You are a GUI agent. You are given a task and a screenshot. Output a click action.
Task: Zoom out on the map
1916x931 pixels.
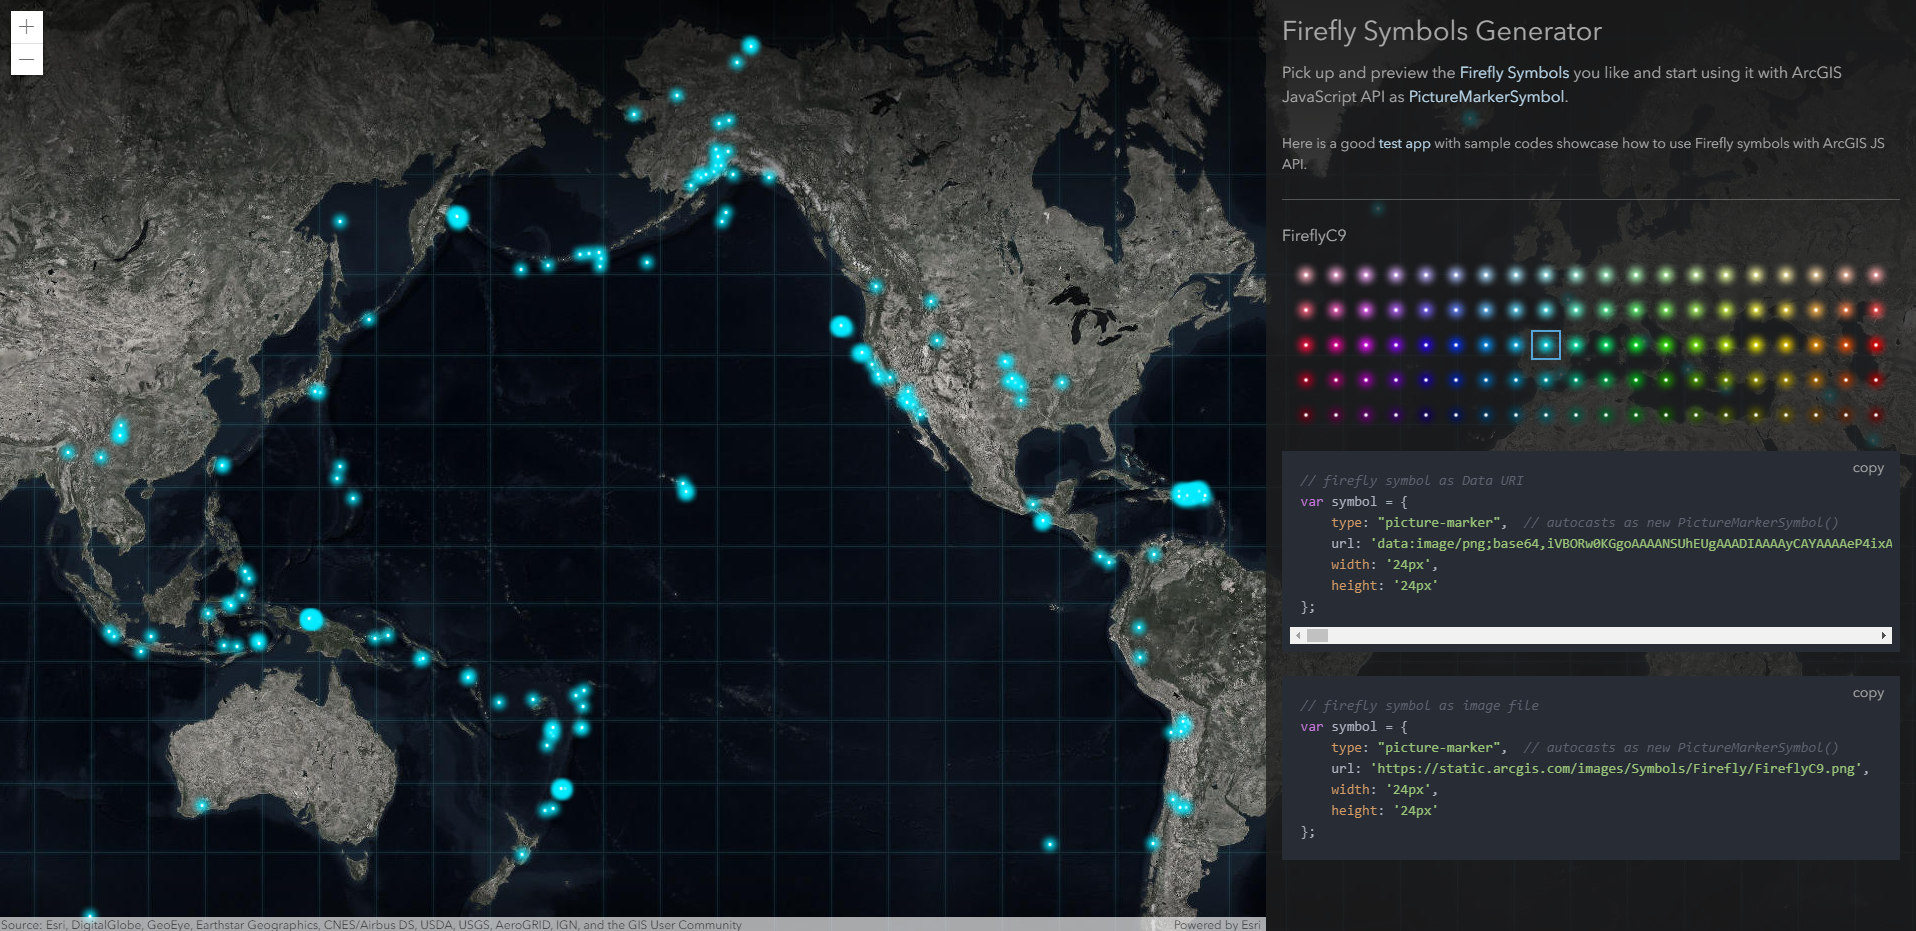tap(27, 60)
